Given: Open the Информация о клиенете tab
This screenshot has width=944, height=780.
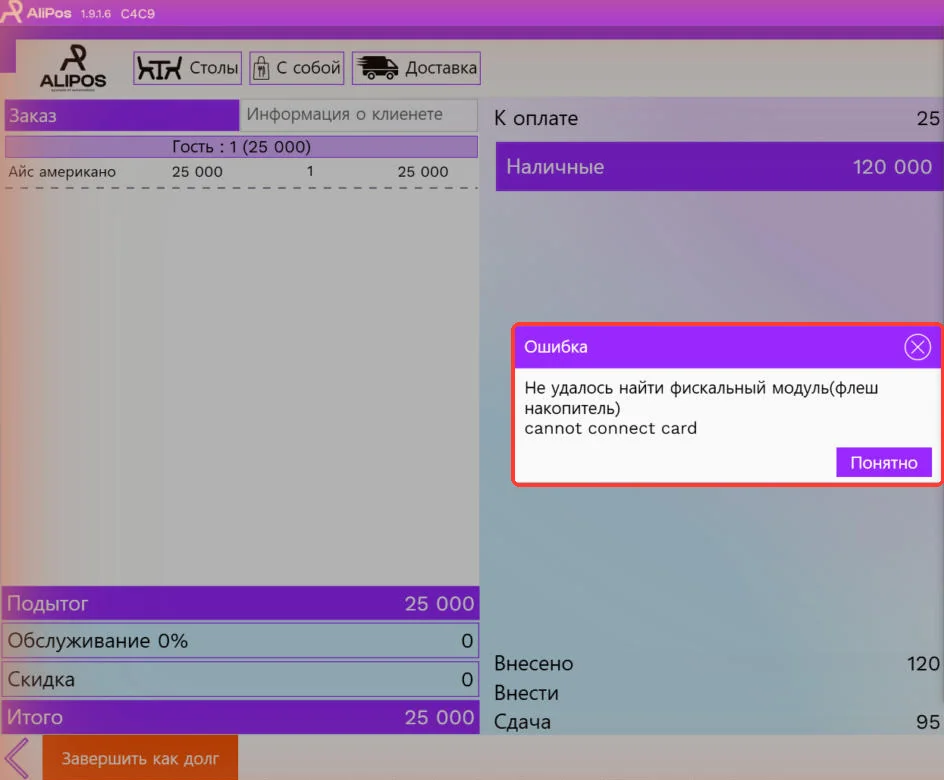Looking at the screenshot, I should coord(359,116).
